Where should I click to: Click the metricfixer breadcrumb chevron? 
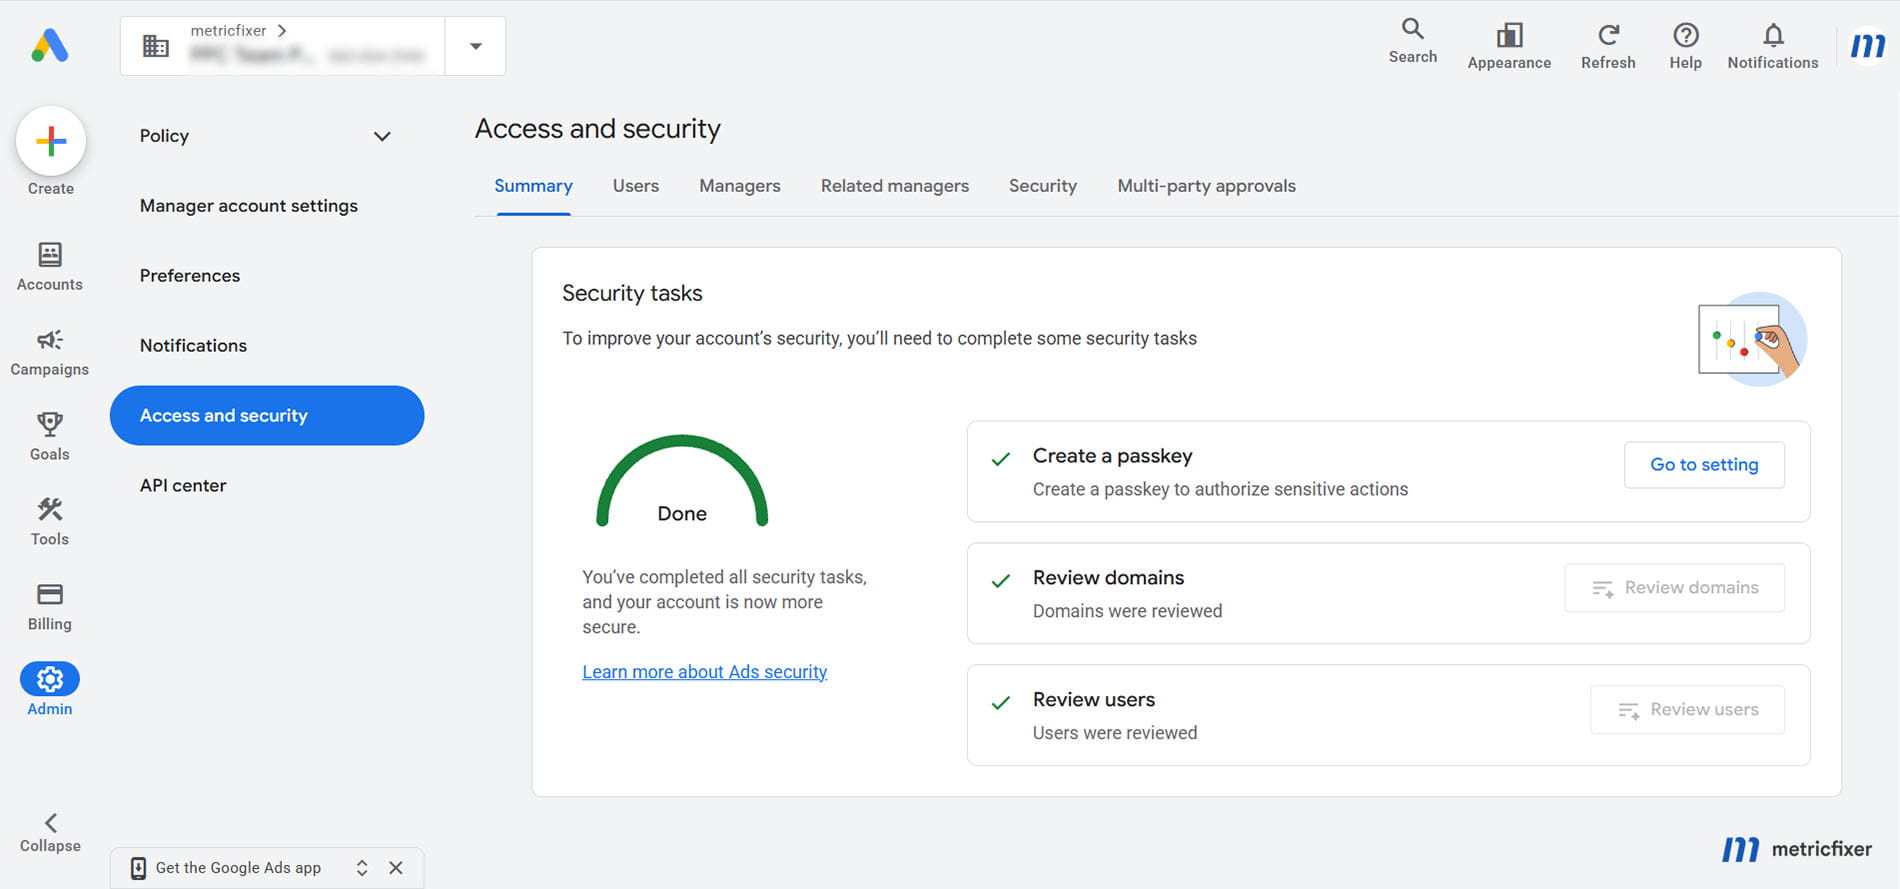coord(282,30)
